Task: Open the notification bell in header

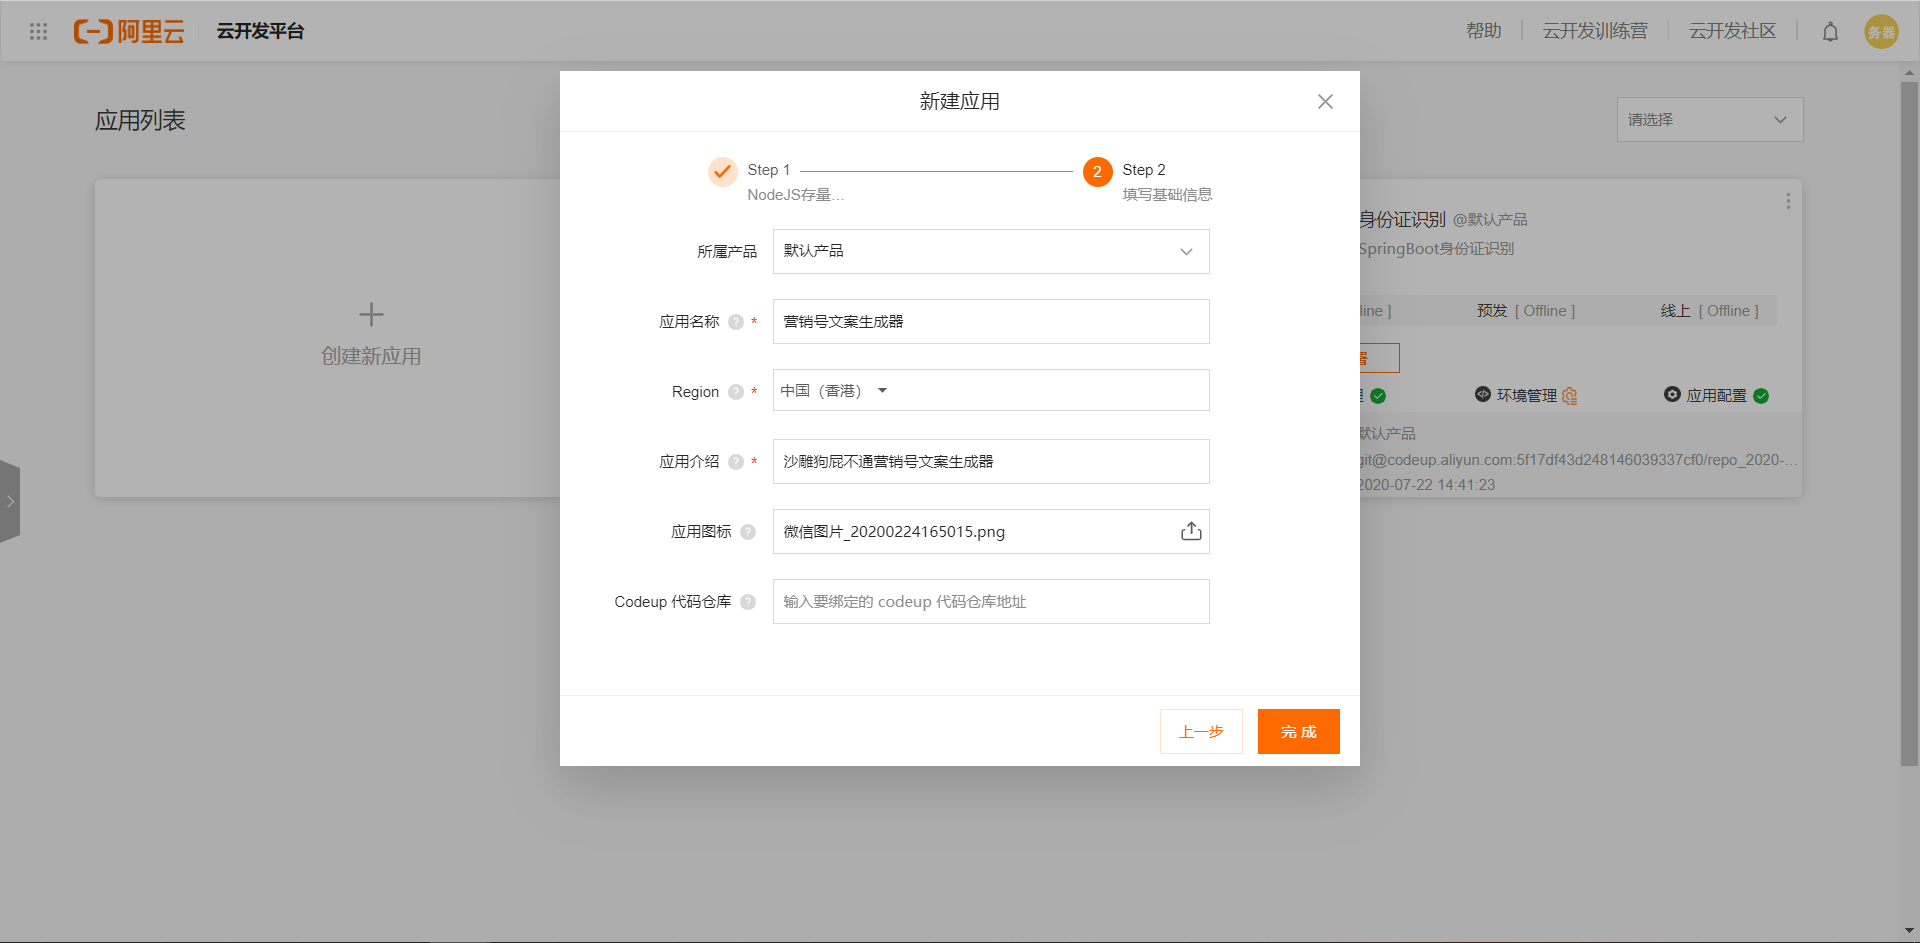Action: 1830,32
